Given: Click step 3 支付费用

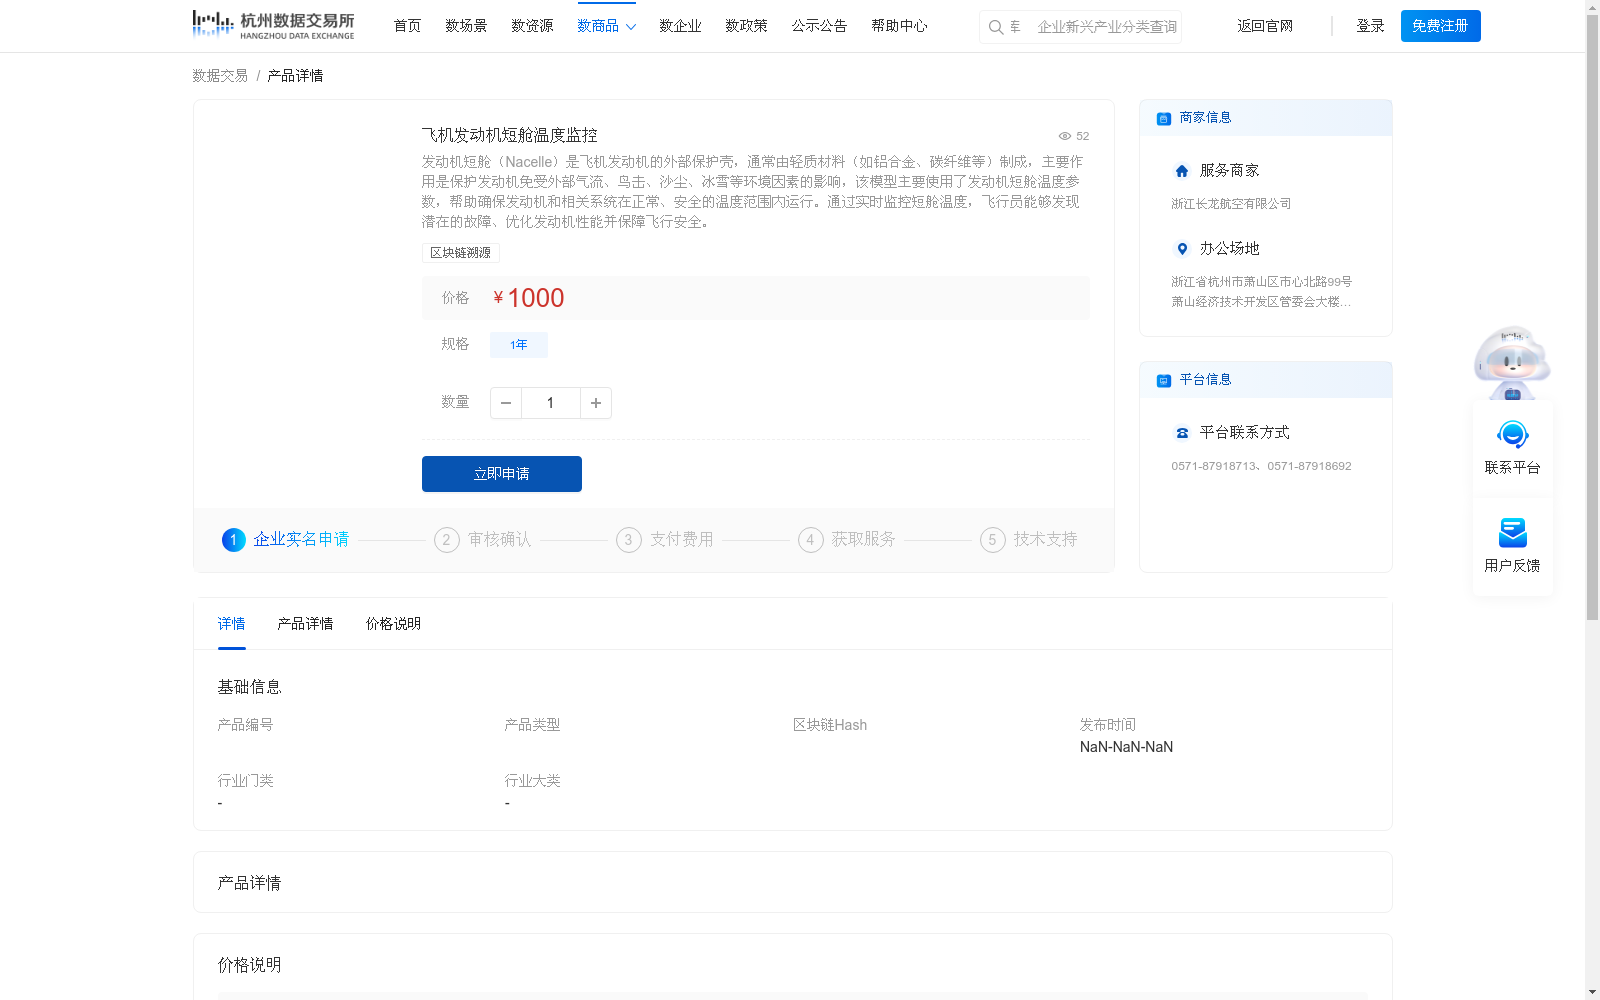Looking at the screenshot, I should (x=665, y=540).
